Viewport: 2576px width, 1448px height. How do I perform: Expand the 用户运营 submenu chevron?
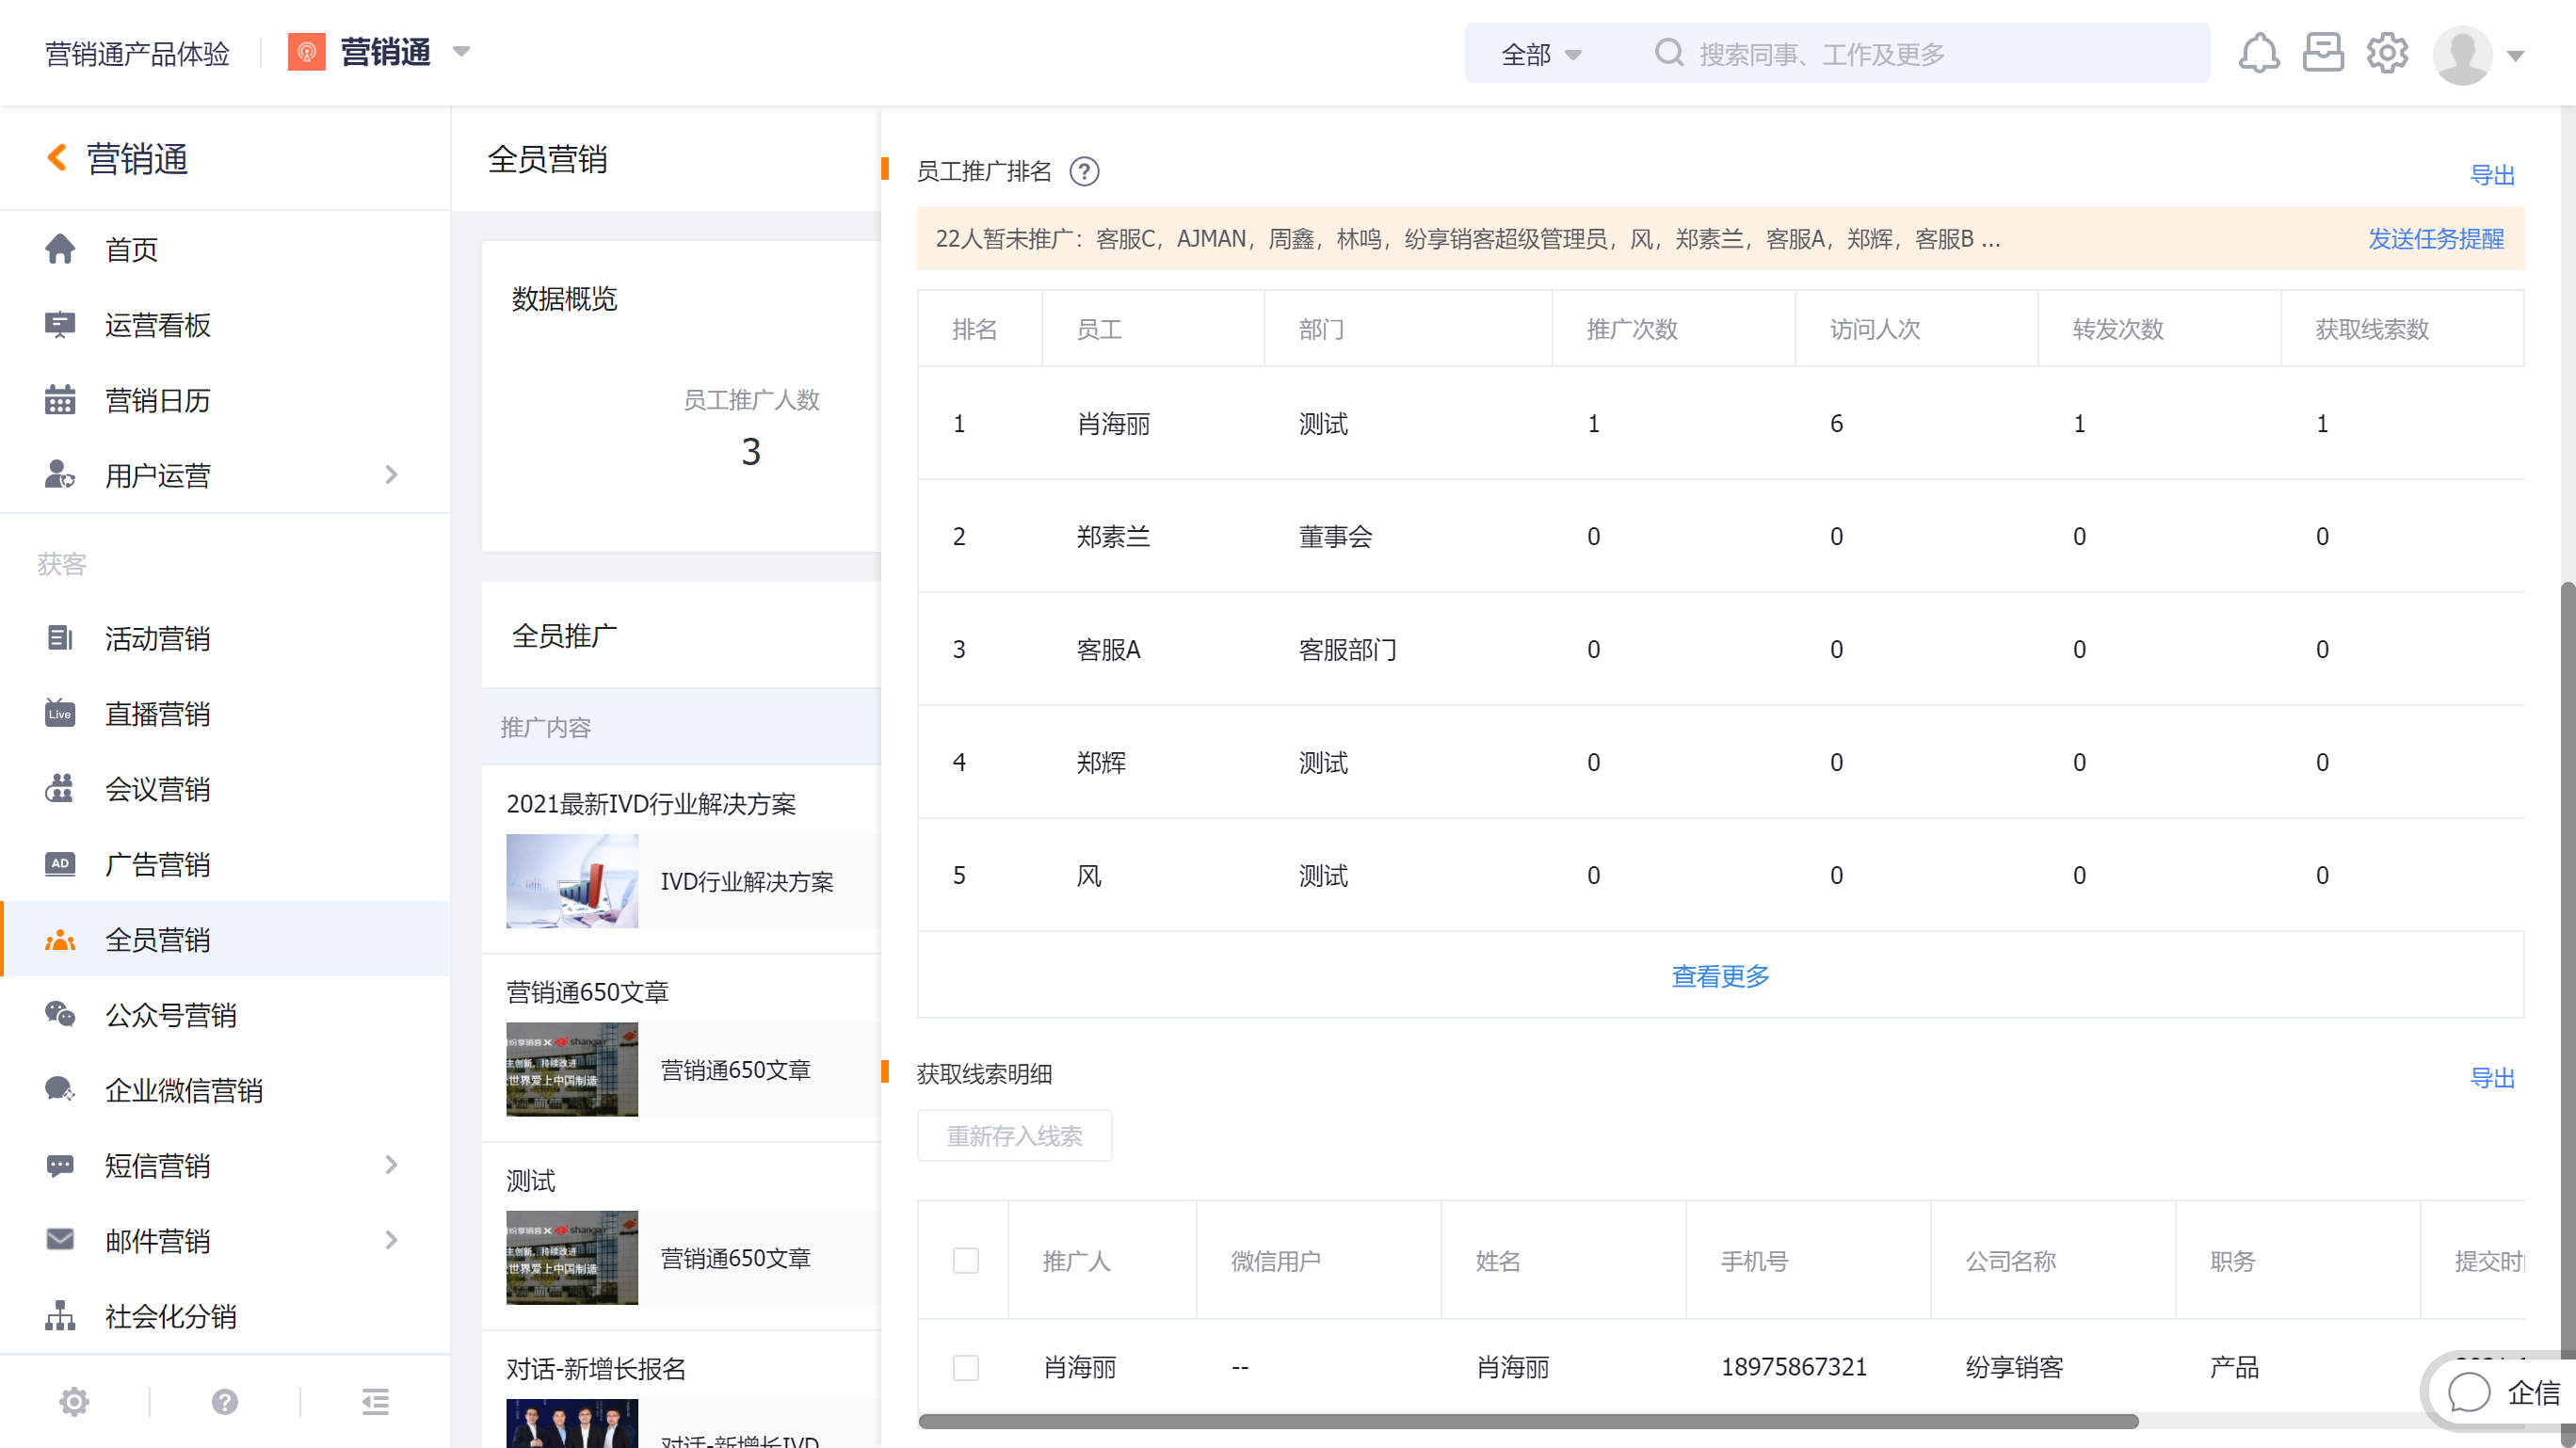[x=392, y=474]
